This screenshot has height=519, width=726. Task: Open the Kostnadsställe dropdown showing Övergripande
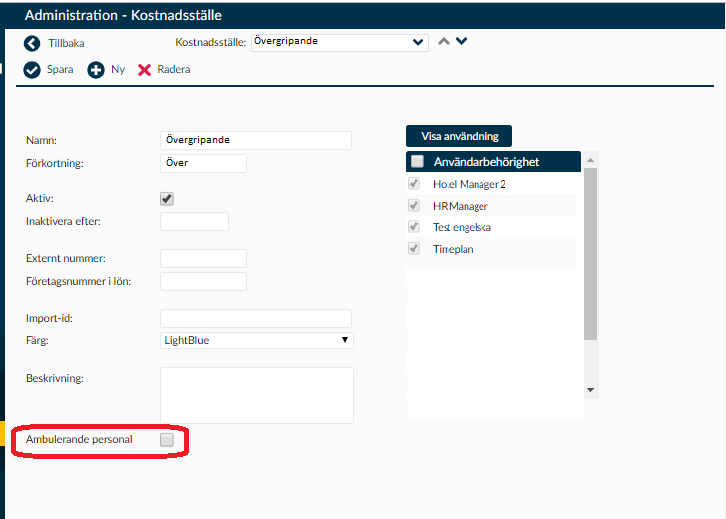(340, 42)
